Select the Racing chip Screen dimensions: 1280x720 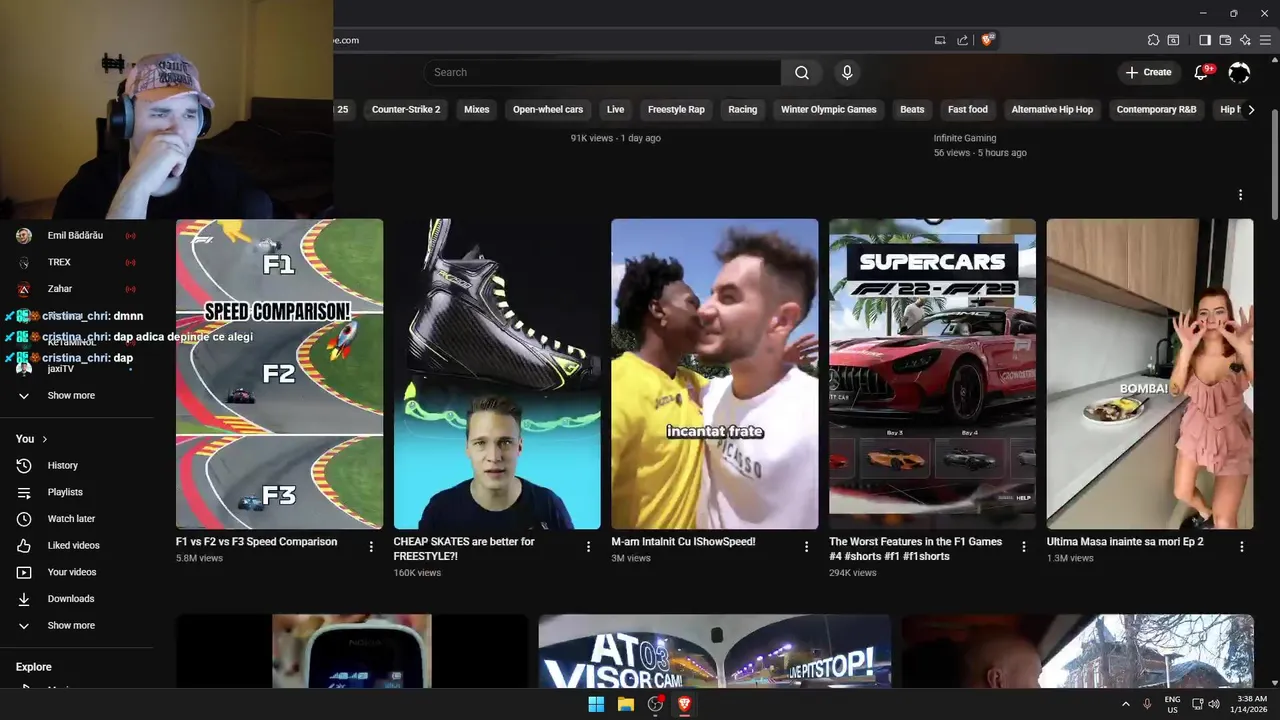point(743,110)
